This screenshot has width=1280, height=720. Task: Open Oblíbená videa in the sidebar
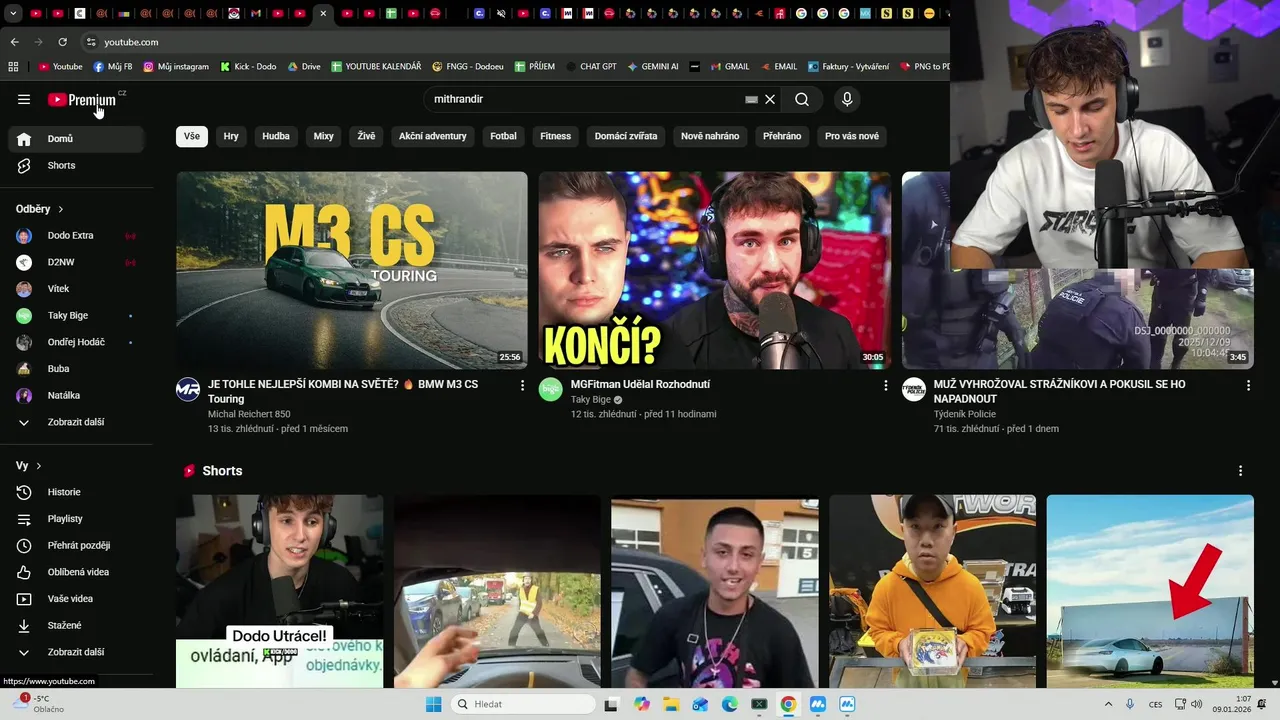76,572
